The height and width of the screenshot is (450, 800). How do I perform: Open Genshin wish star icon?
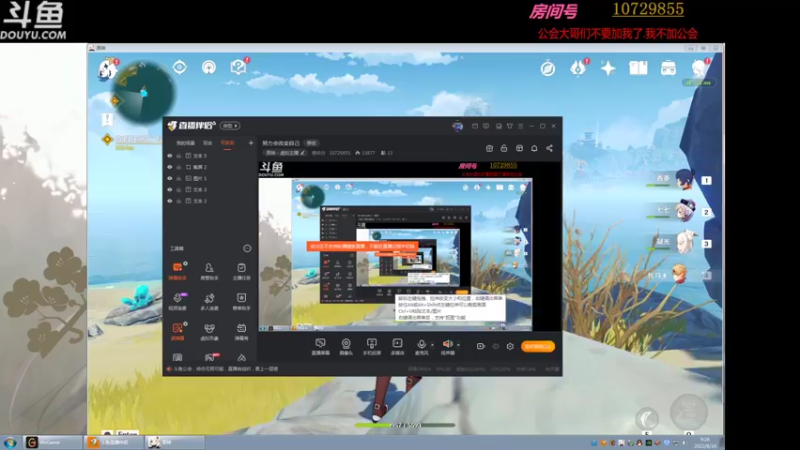point(608,68)
